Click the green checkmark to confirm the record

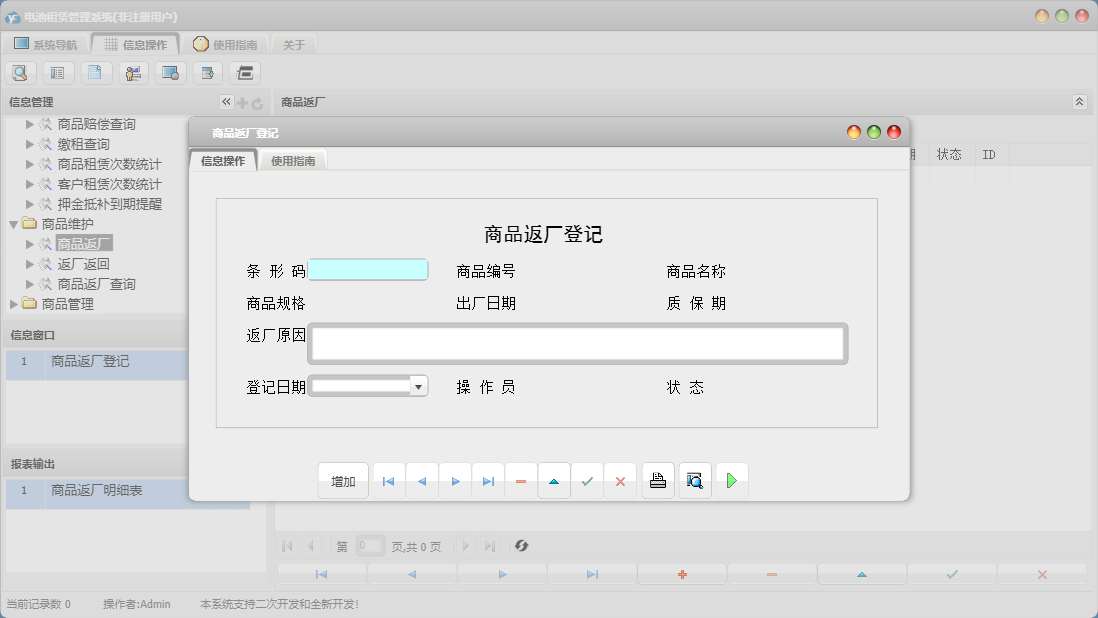tap(587, 480)
